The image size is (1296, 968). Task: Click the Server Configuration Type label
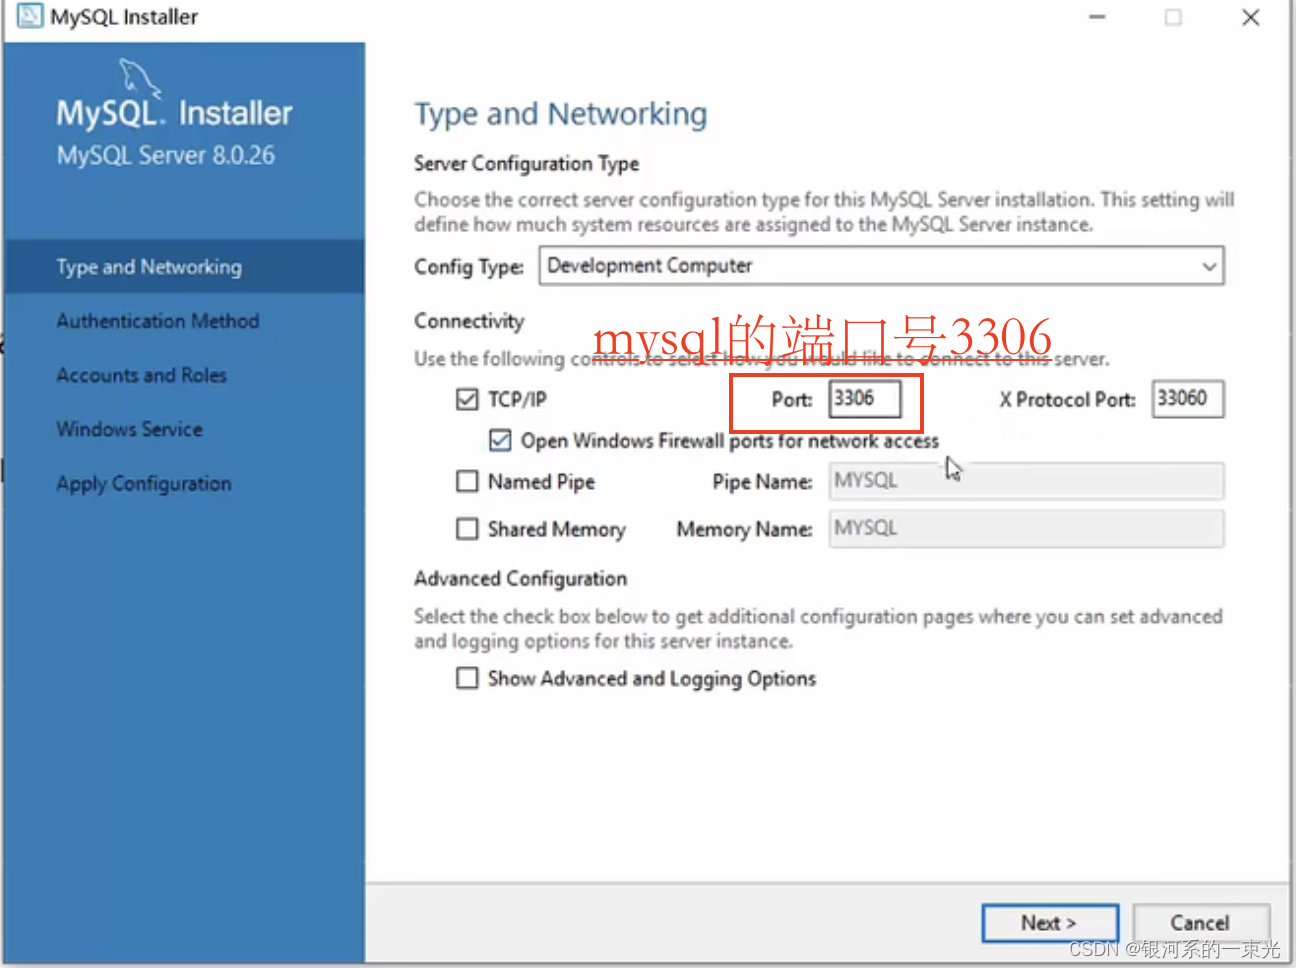[x=527, y=163]
